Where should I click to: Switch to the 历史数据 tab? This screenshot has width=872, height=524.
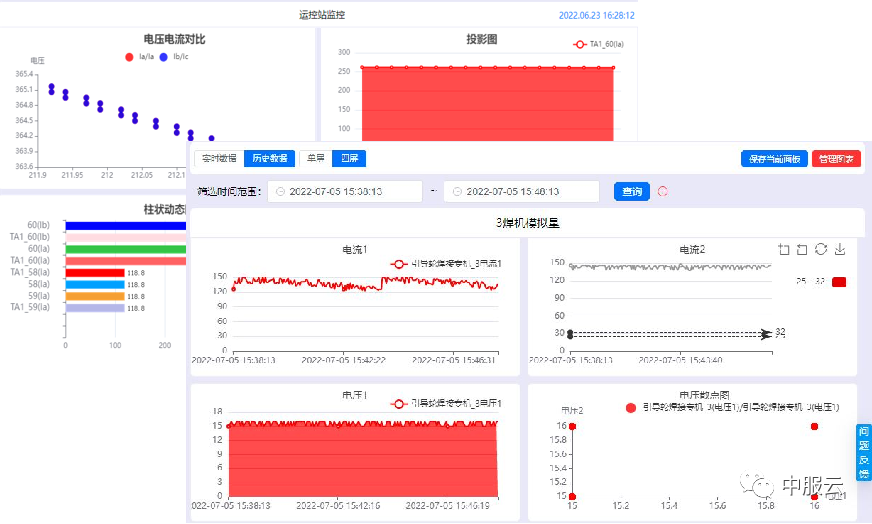click(269, 159)
